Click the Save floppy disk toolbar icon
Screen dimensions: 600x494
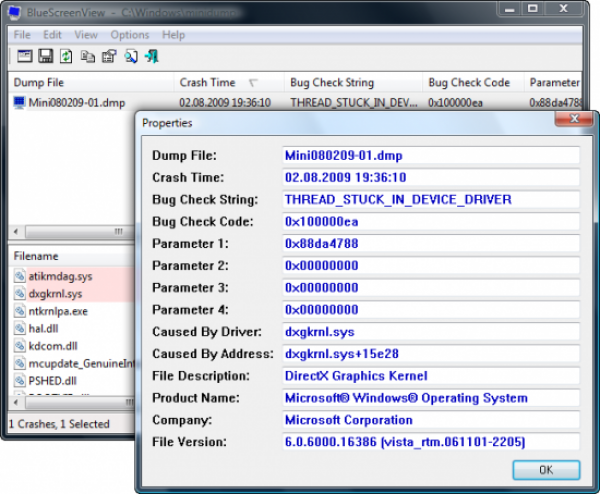pos(45,55)
